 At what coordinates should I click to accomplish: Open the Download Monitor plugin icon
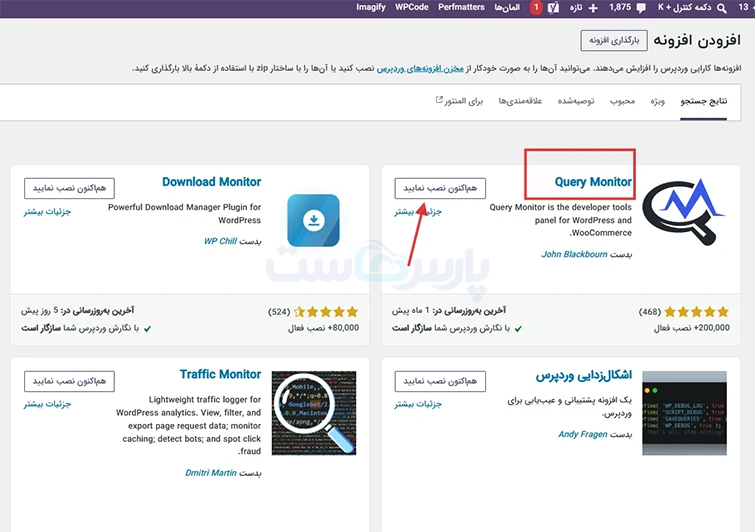tap(313, 220)
